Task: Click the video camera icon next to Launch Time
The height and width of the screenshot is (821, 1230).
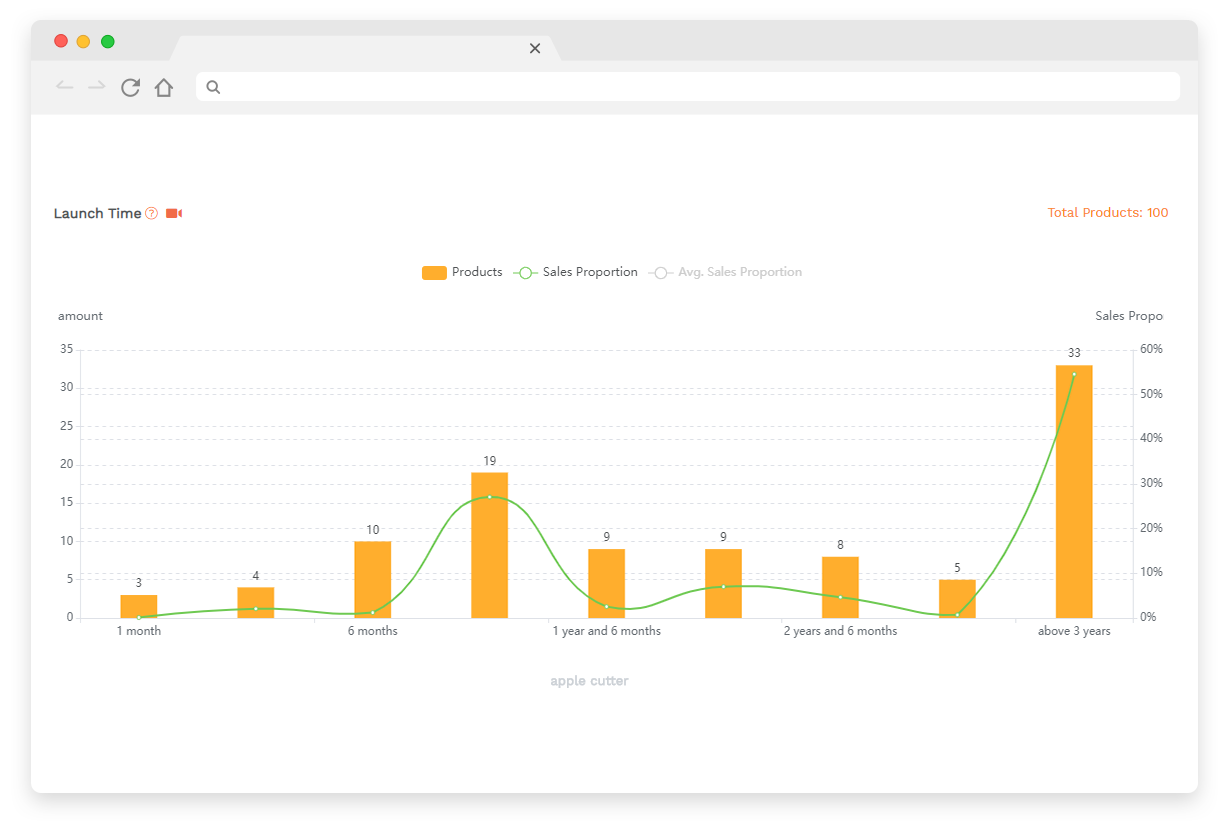Action: coord(174,213)
